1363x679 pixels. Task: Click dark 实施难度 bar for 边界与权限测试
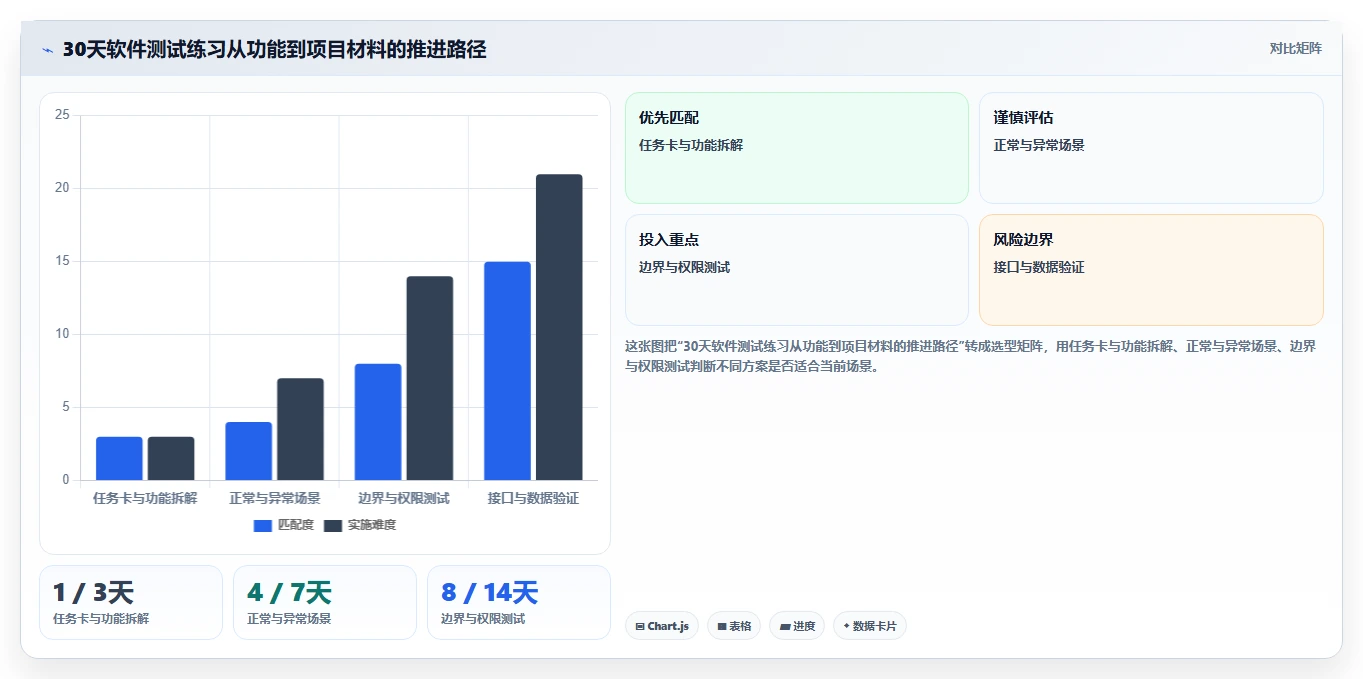click(x=430, y=378)
